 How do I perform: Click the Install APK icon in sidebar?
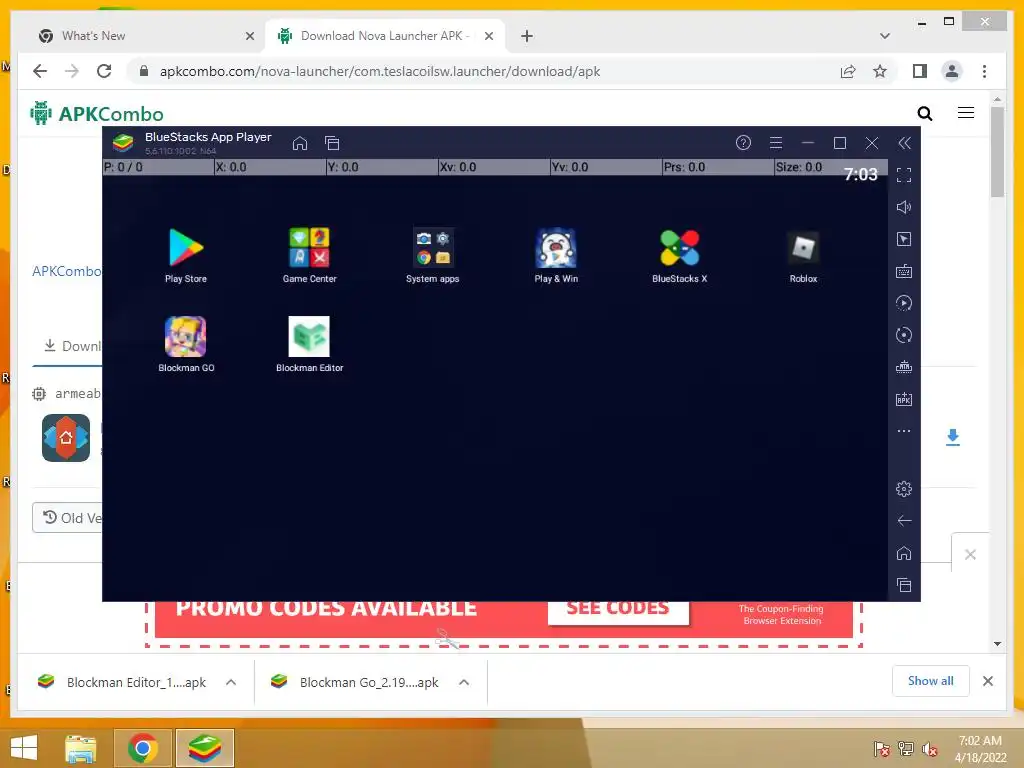coord(904,399)
